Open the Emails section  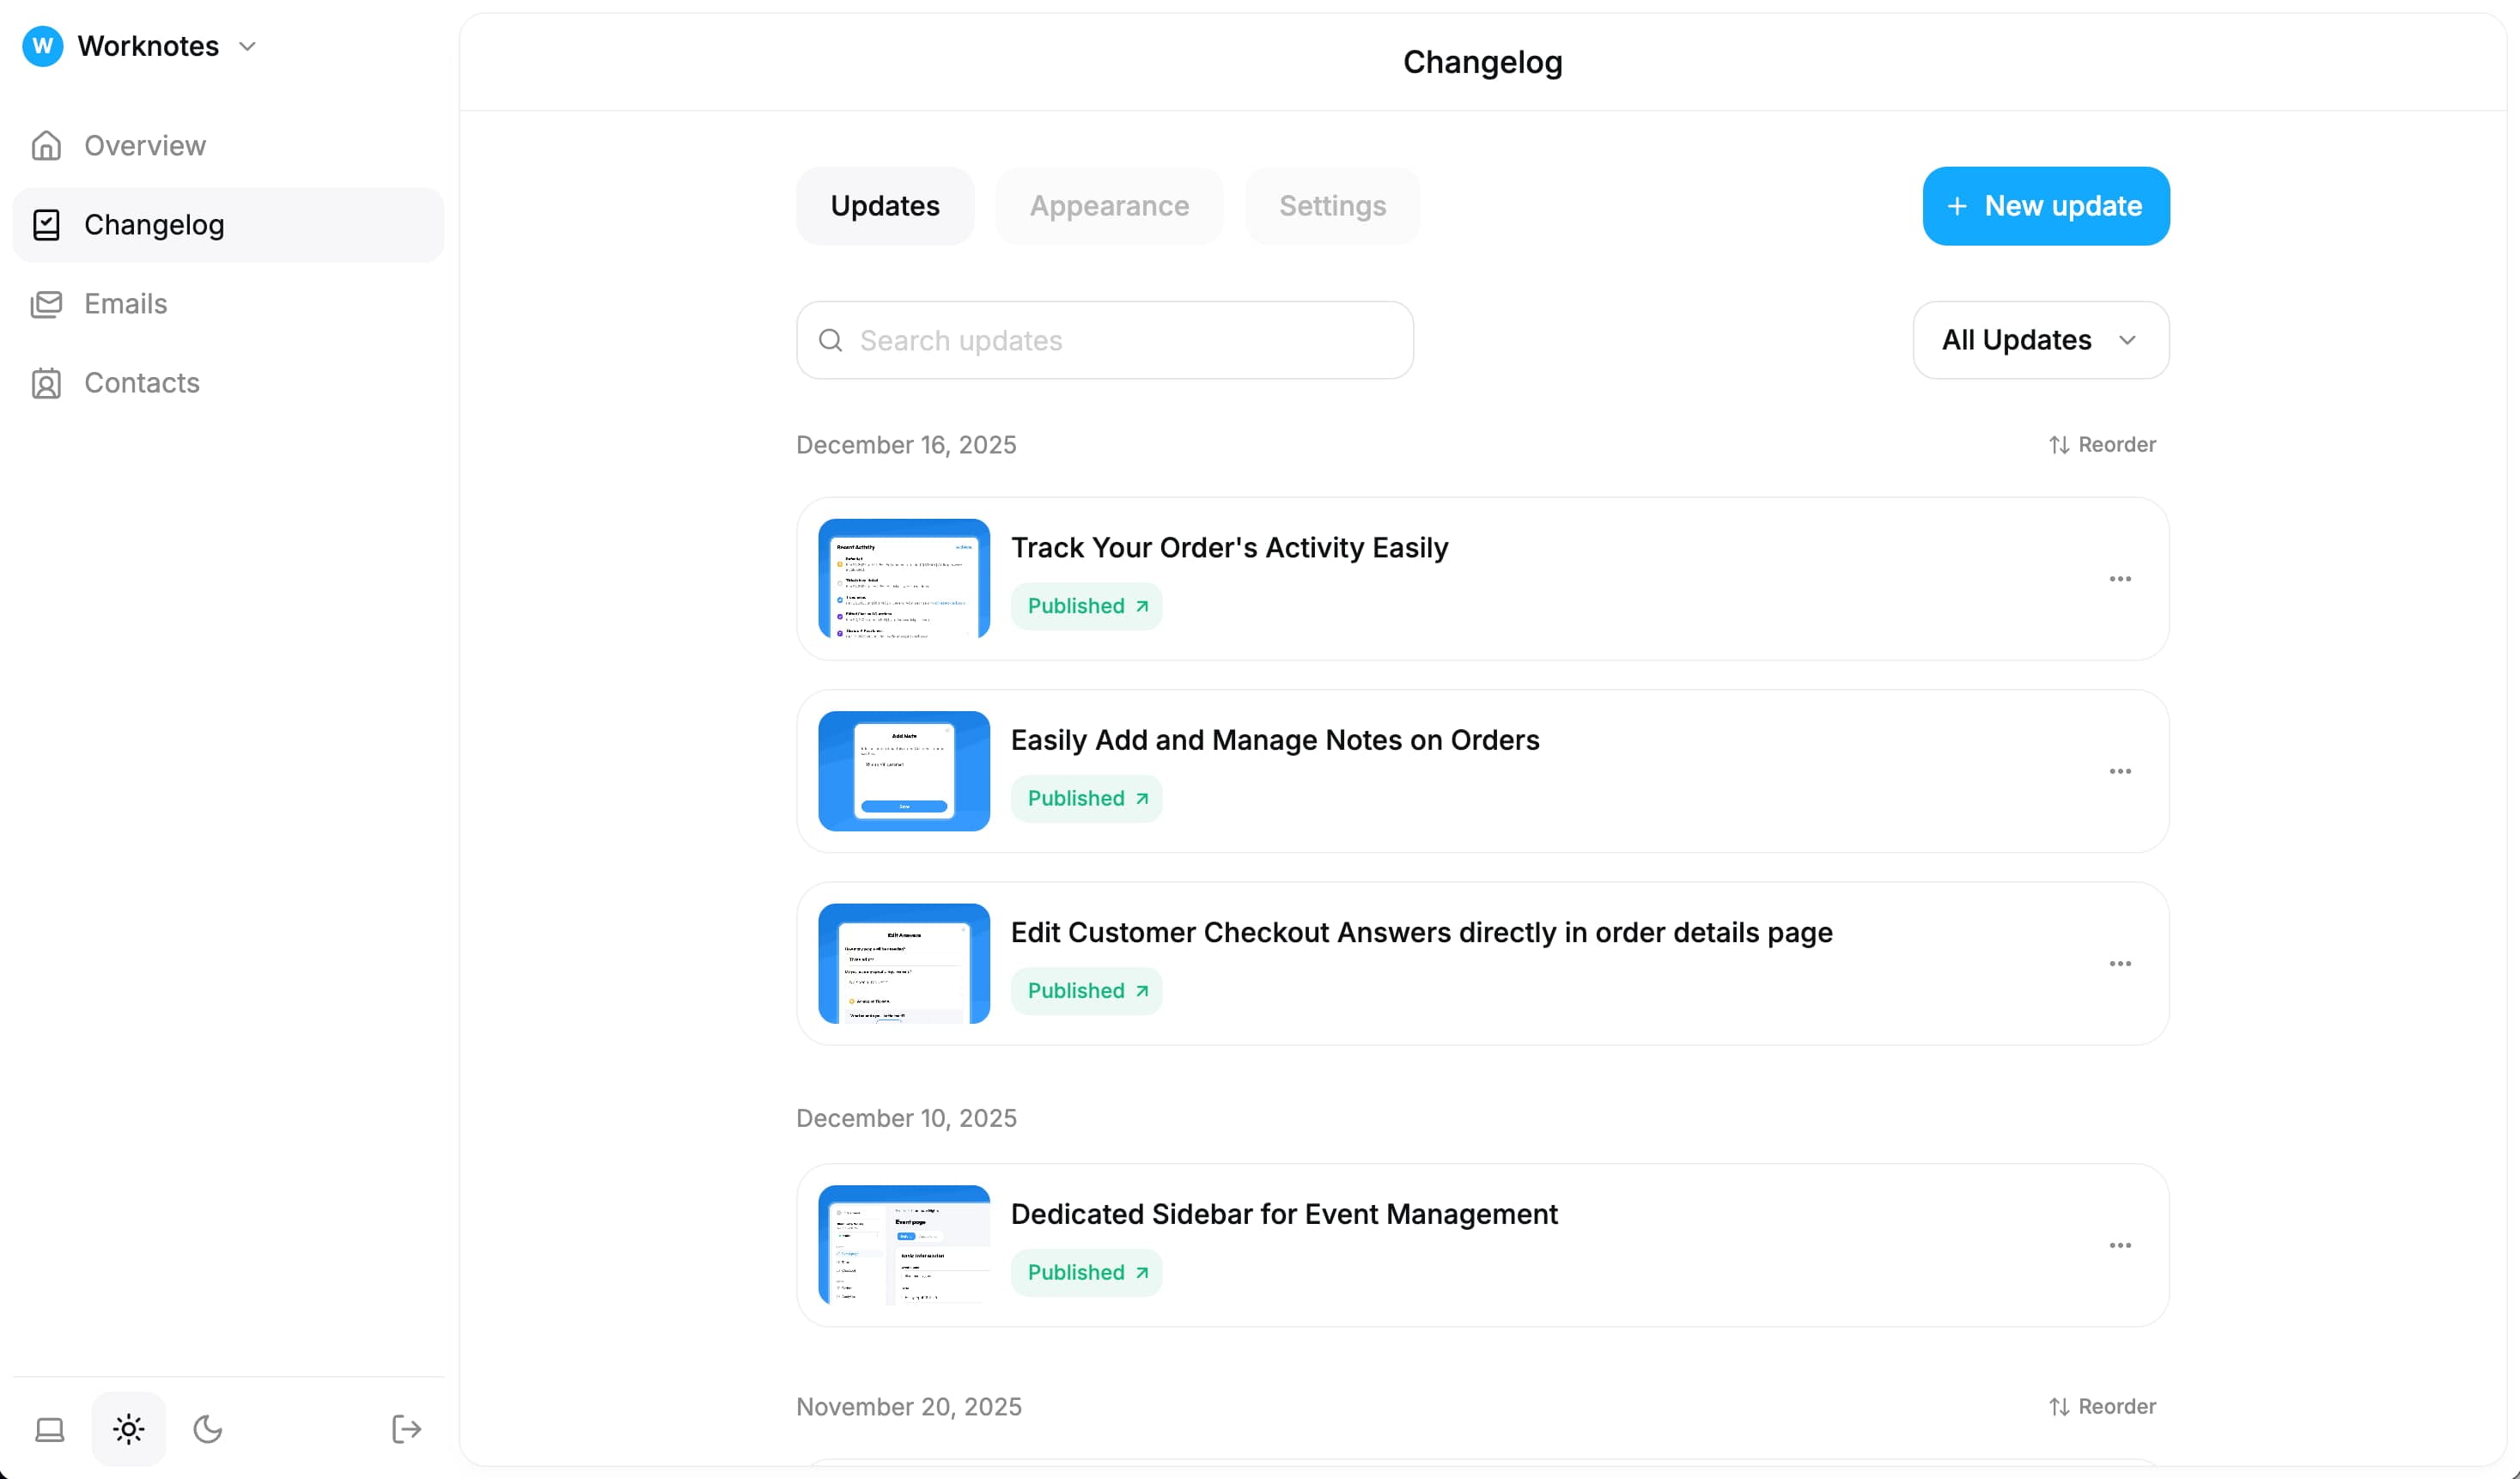coord(125,303)
